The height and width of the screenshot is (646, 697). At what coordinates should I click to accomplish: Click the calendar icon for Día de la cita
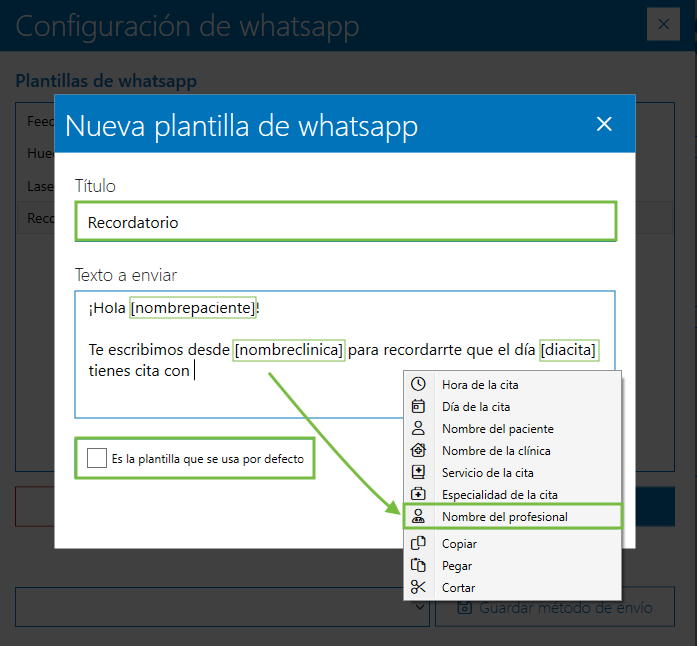pyautogui.click(x=418, y=406)
